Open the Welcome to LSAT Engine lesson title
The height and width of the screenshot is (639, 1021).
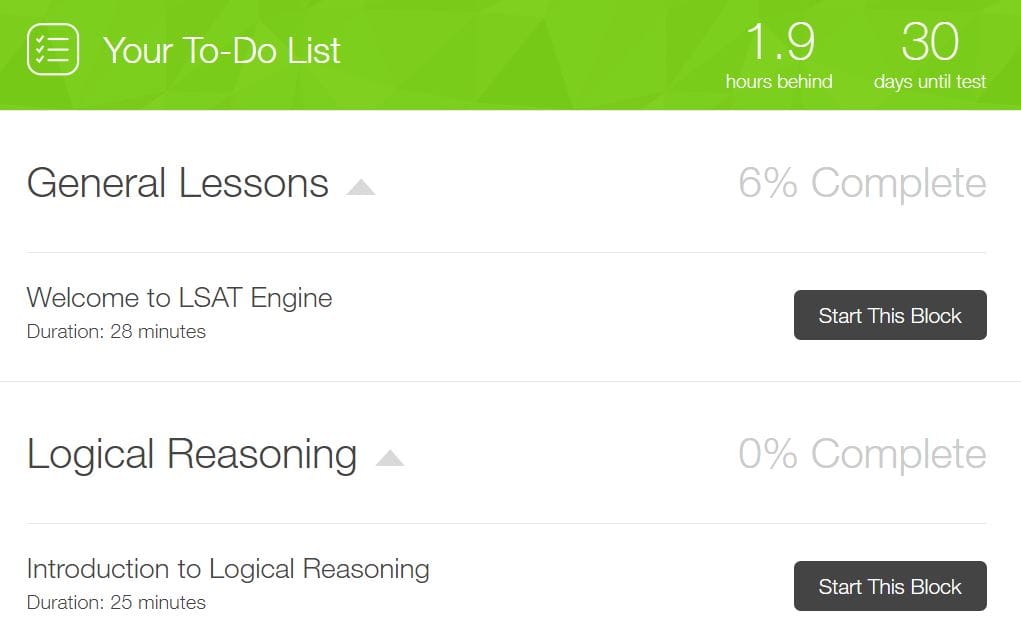click(180, 297)
